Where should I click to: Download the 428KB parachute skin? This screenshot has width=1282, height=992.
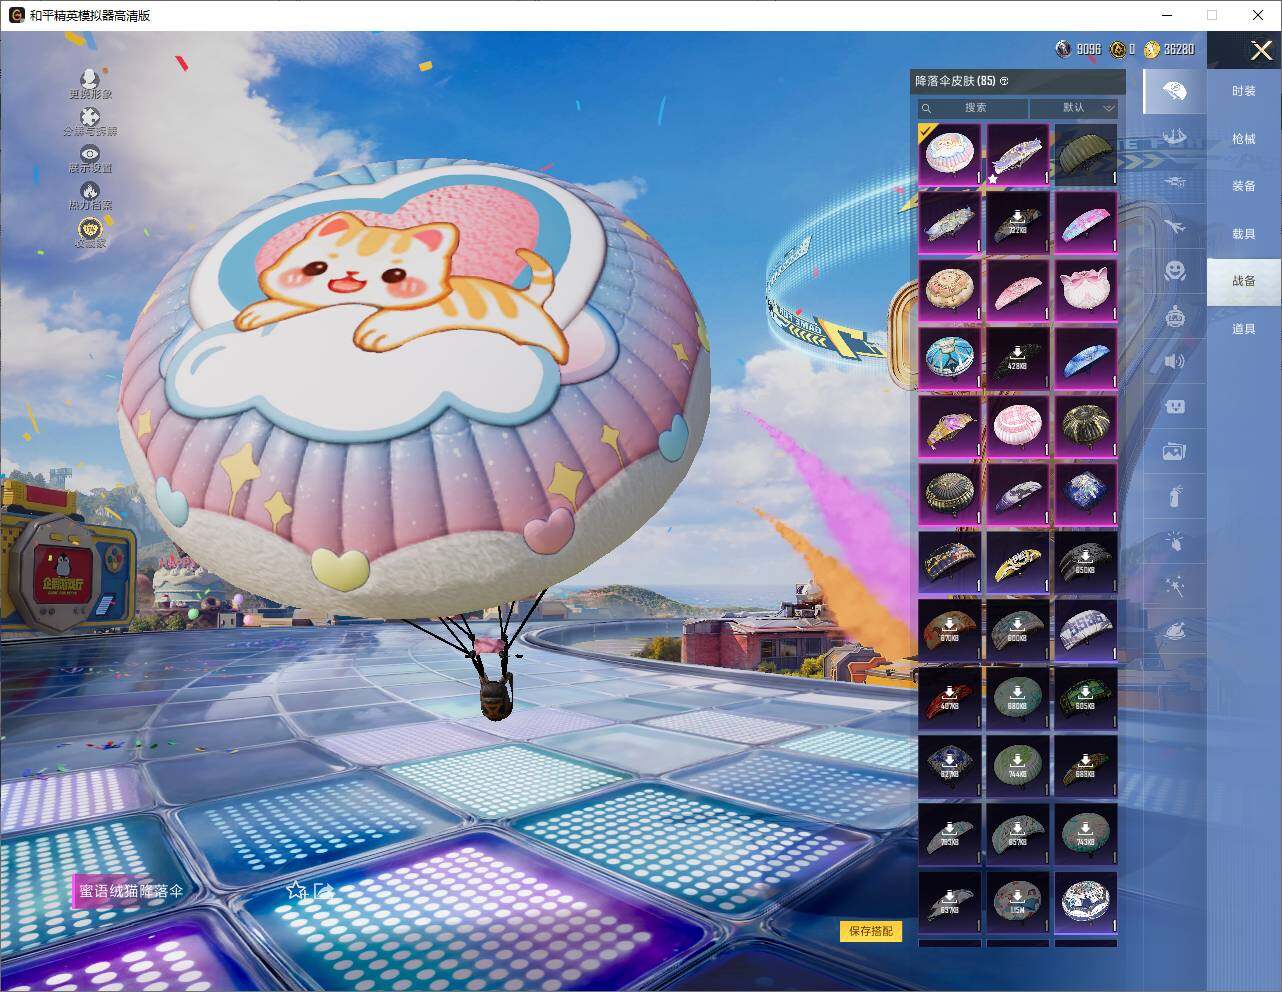click(1018, 358)
